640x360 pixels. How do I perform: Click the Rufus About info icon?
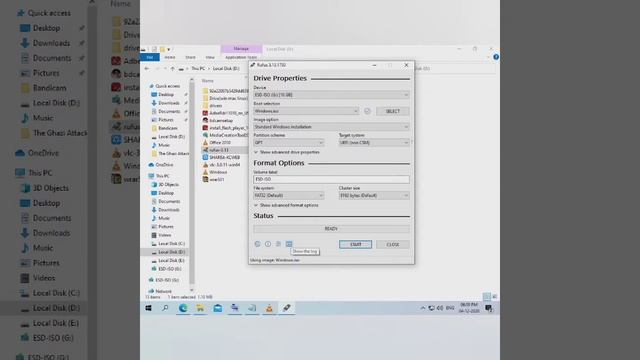pyautogui.click(x=268, y=244)
